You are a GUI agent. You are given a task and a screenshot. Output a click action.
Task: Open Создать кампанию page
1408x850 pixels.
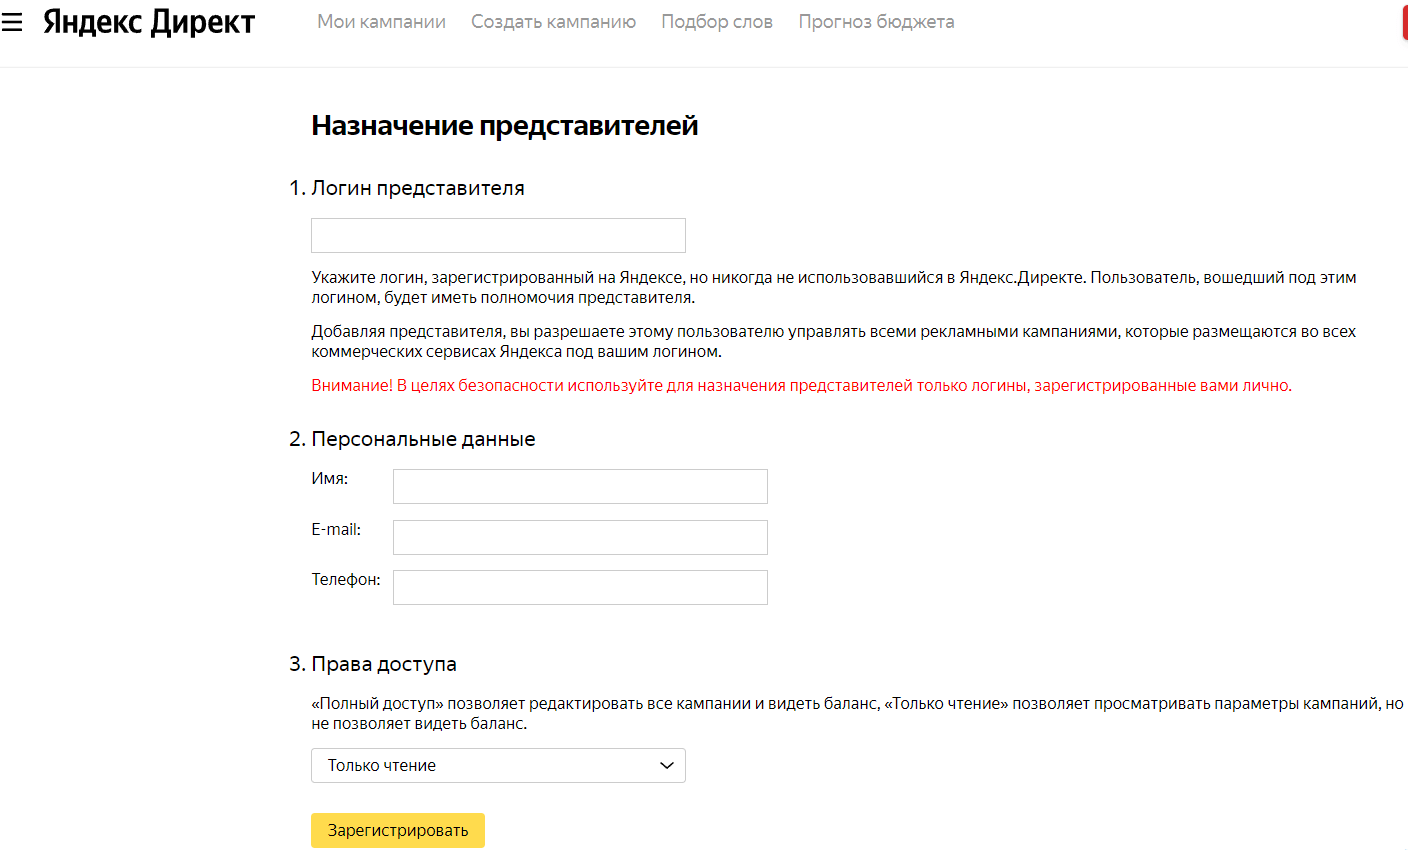[553, 22]
